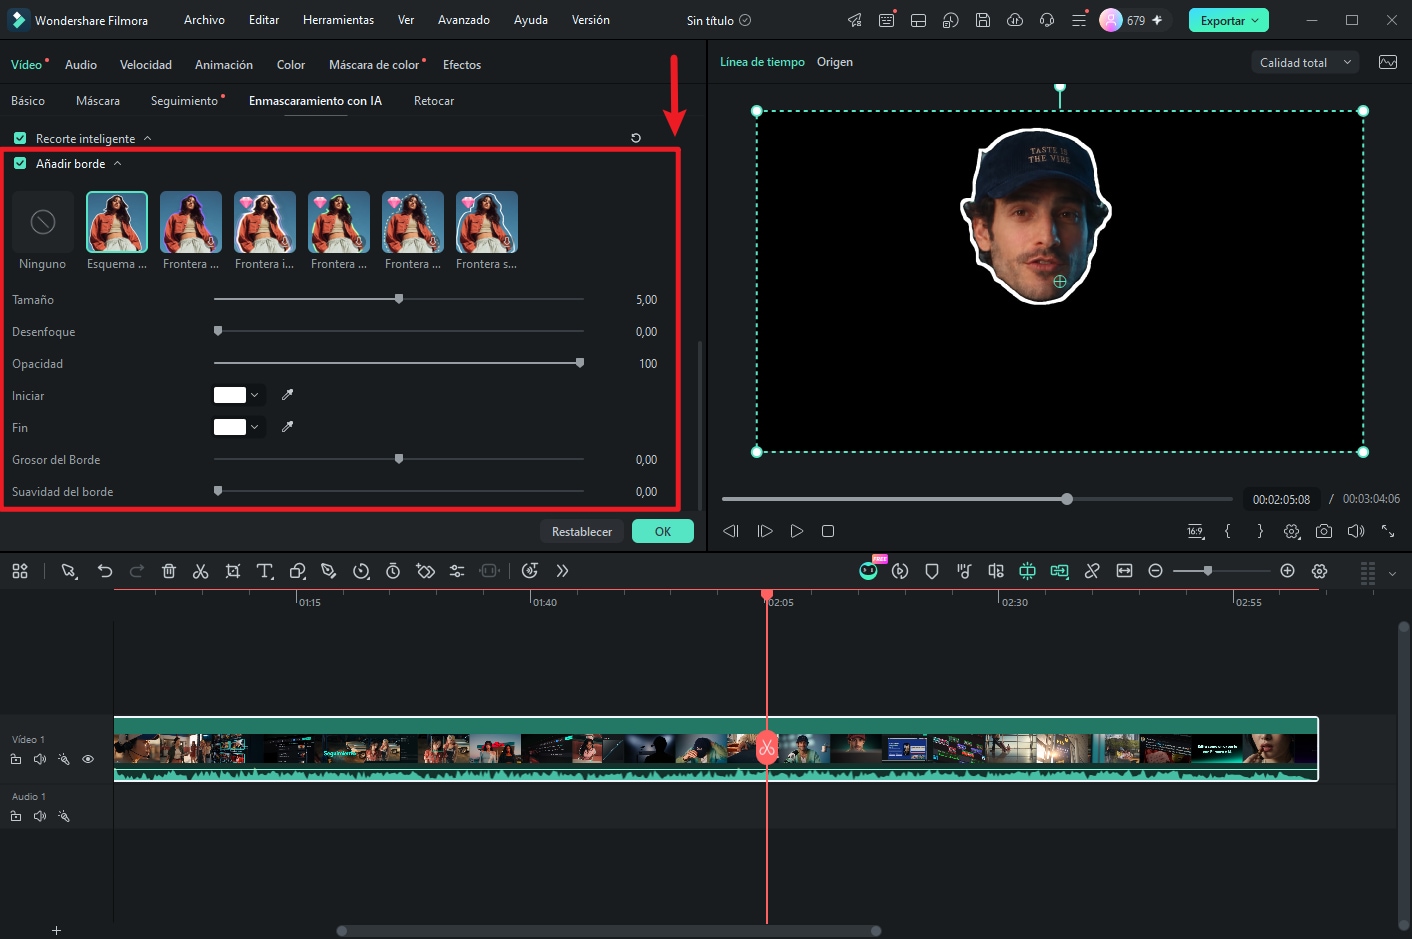Click the save project icon in title bar

[x=983, y=20]
